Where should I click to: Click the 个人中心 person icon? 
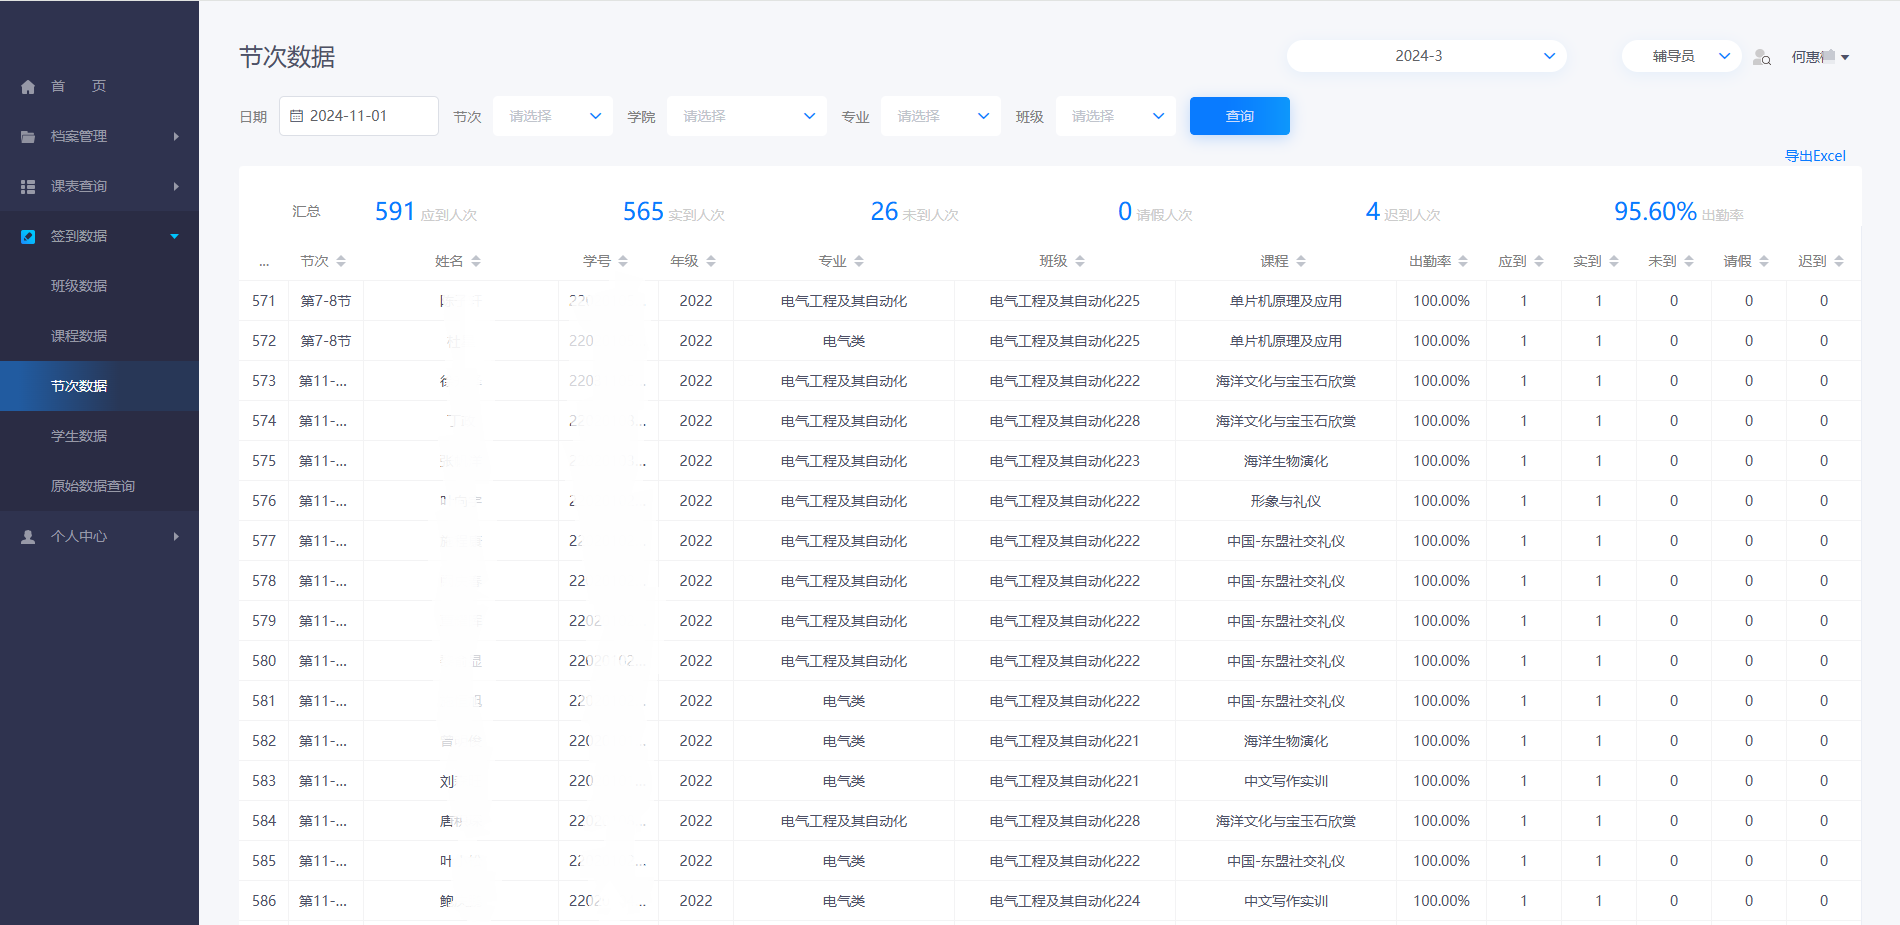pos(28,537)
